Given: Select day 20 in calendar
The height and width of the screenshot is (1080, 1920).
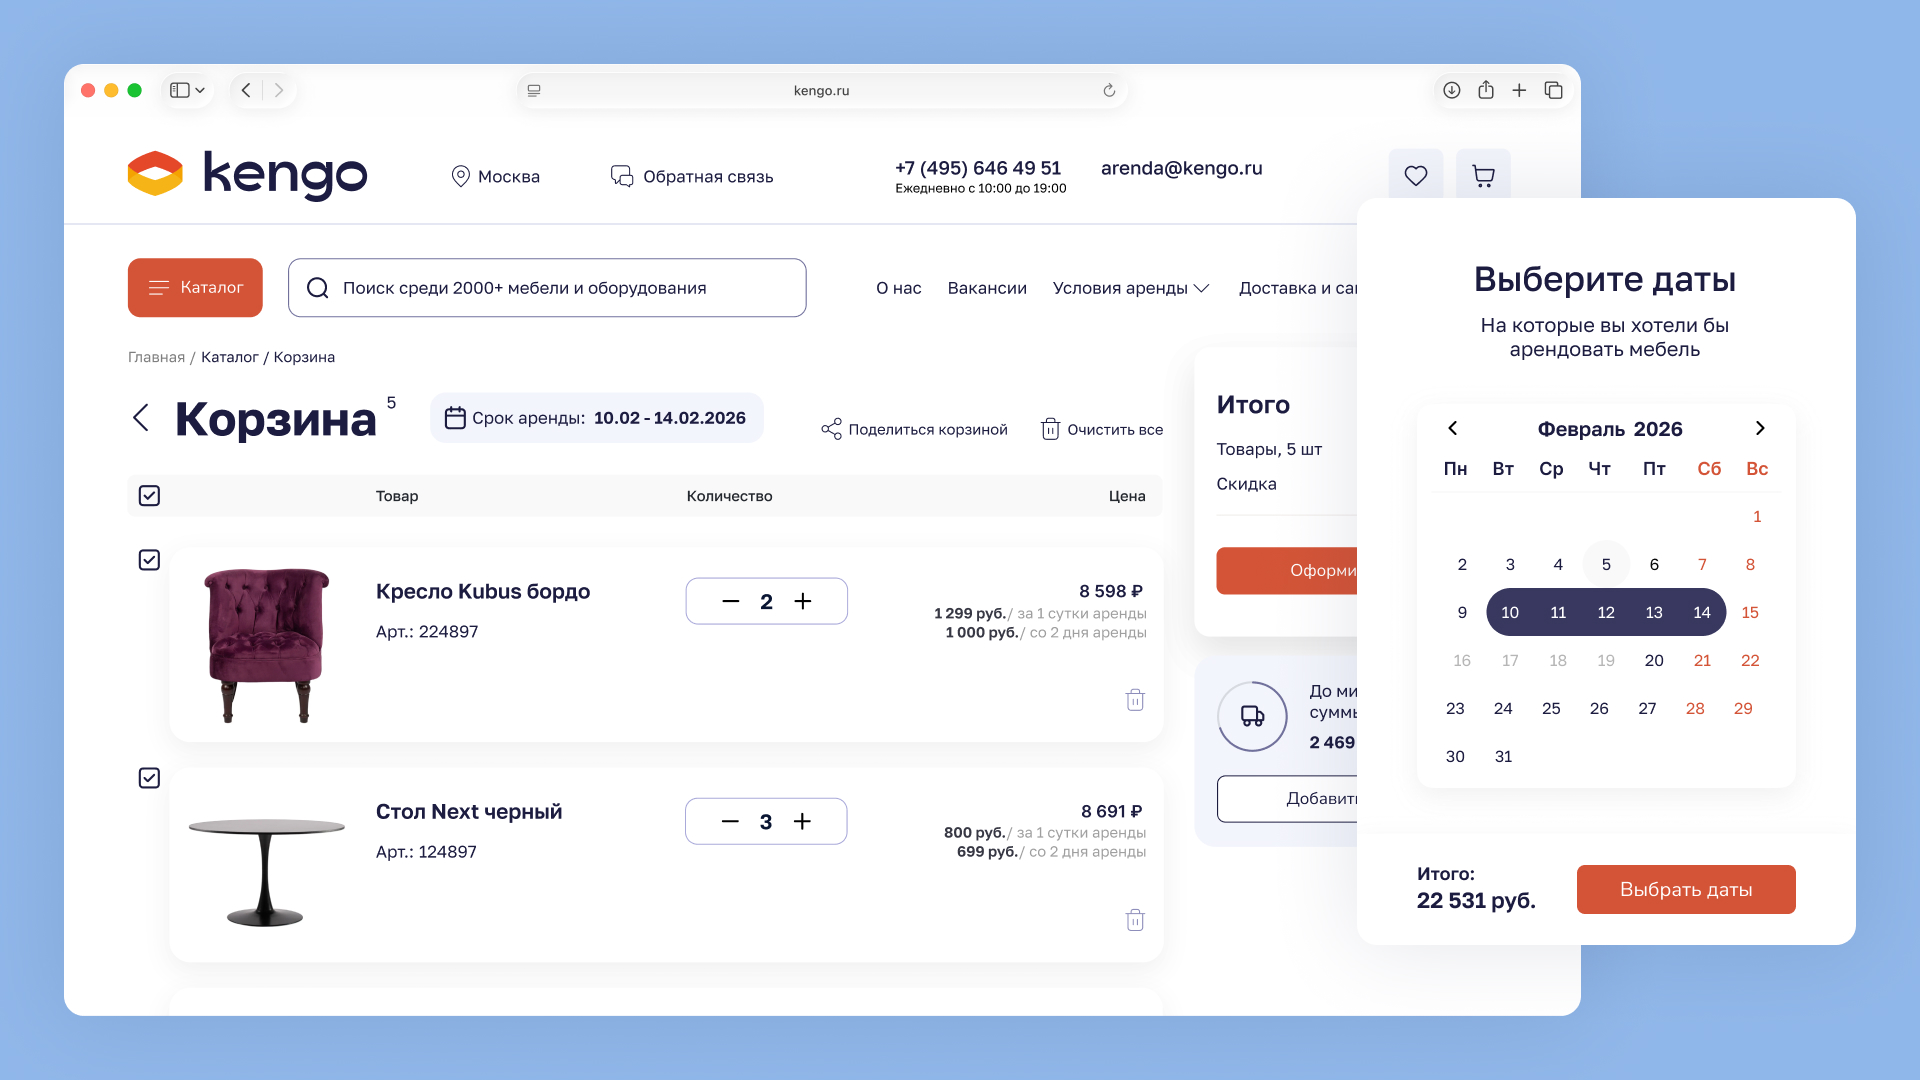Looking at the screenshot, I should tap(1654, 660).
